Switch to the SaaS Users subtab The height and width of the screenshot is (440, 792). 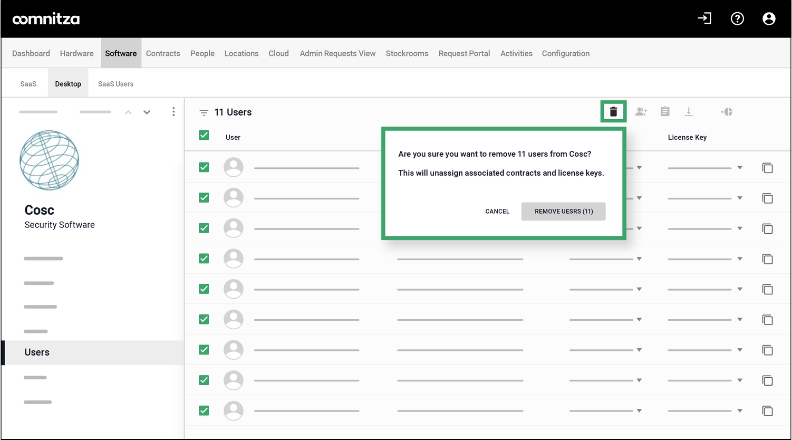tap(116, 84)
